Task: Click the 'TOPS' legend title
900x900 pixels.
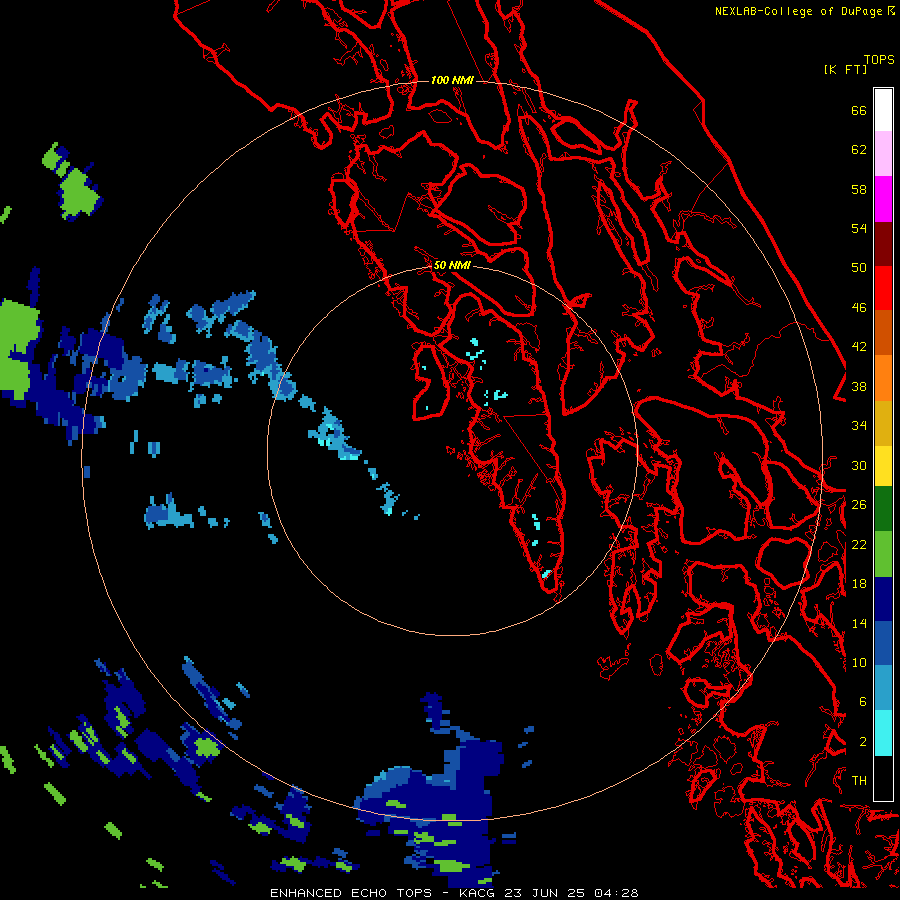Action: (879, 59)
